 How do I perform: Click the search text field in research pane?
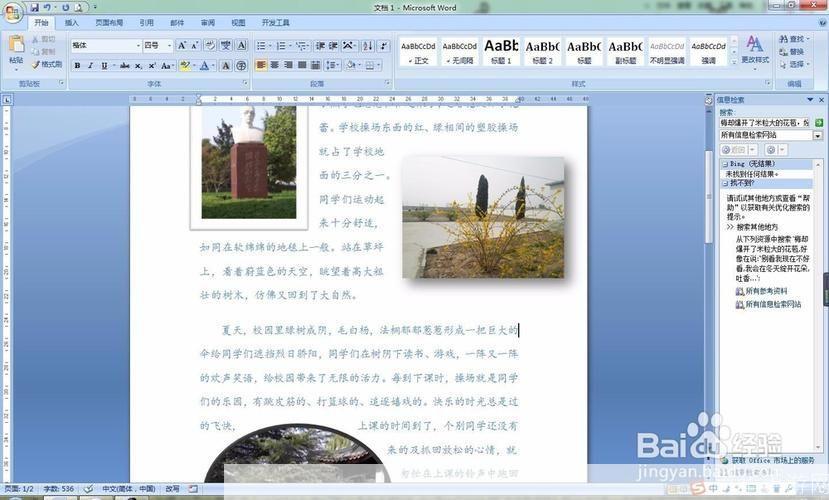tap(764, 123)
